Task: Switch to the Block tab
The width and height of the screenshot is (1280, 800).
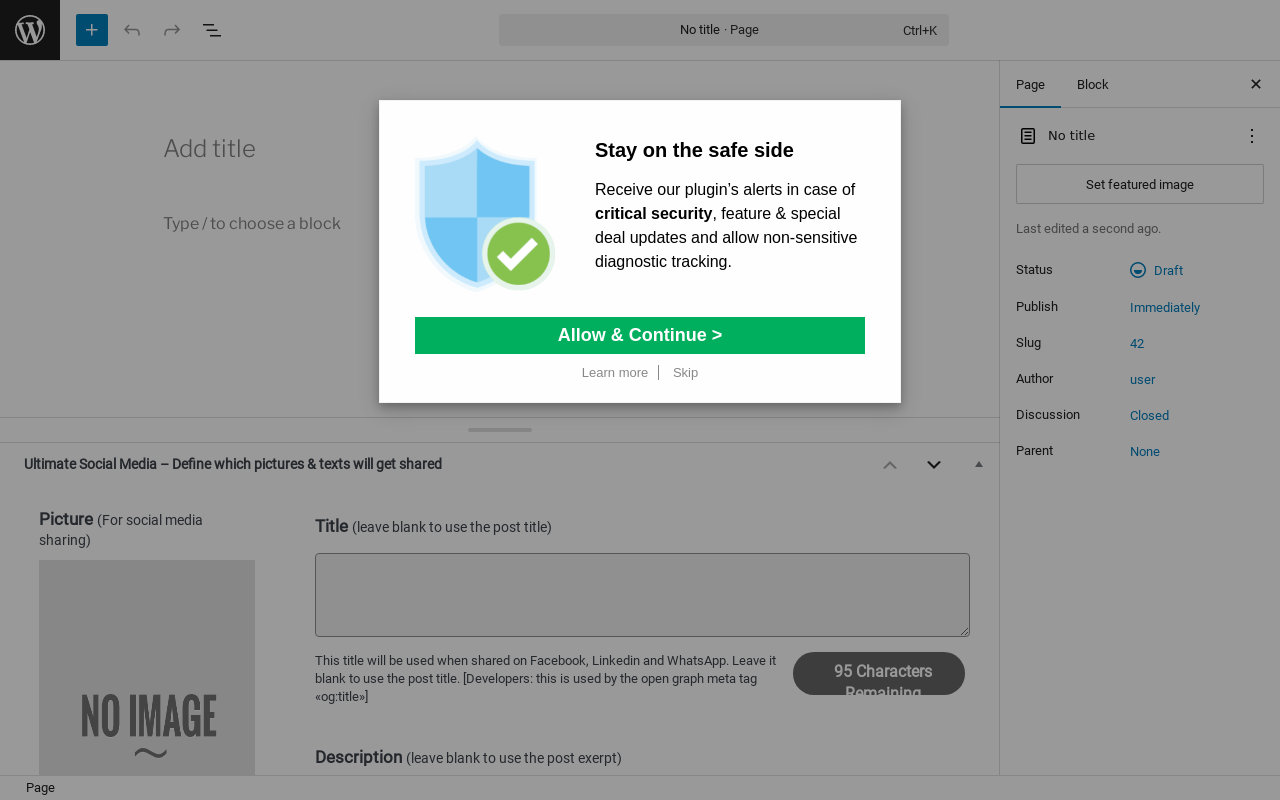Action: coord(1092,84)
